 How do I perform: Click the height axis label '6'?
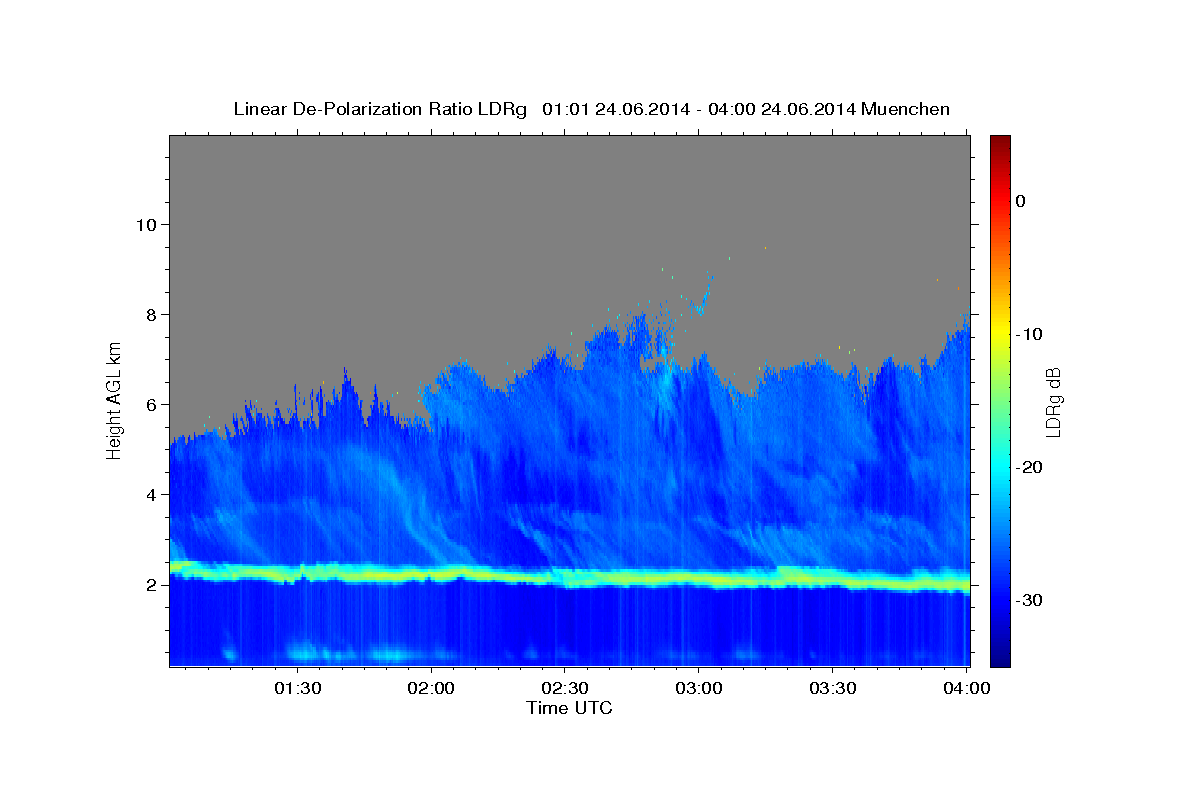pyautogui.click(x=150, y=404)
